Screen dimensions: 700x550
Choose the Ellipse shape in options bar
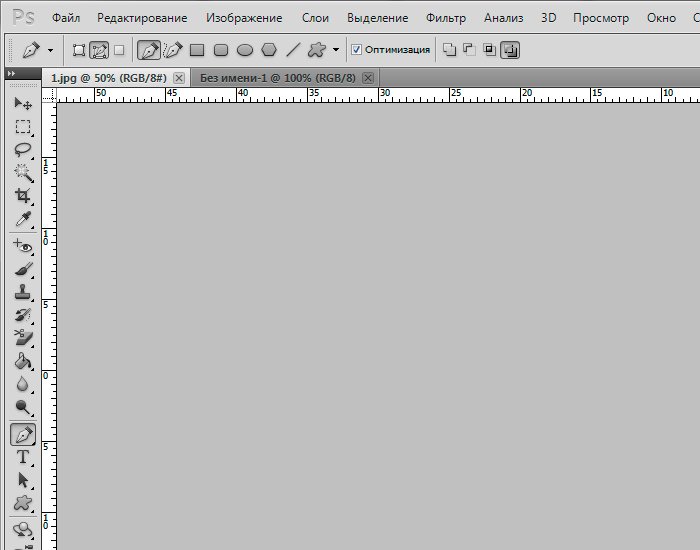pos(245,49)
